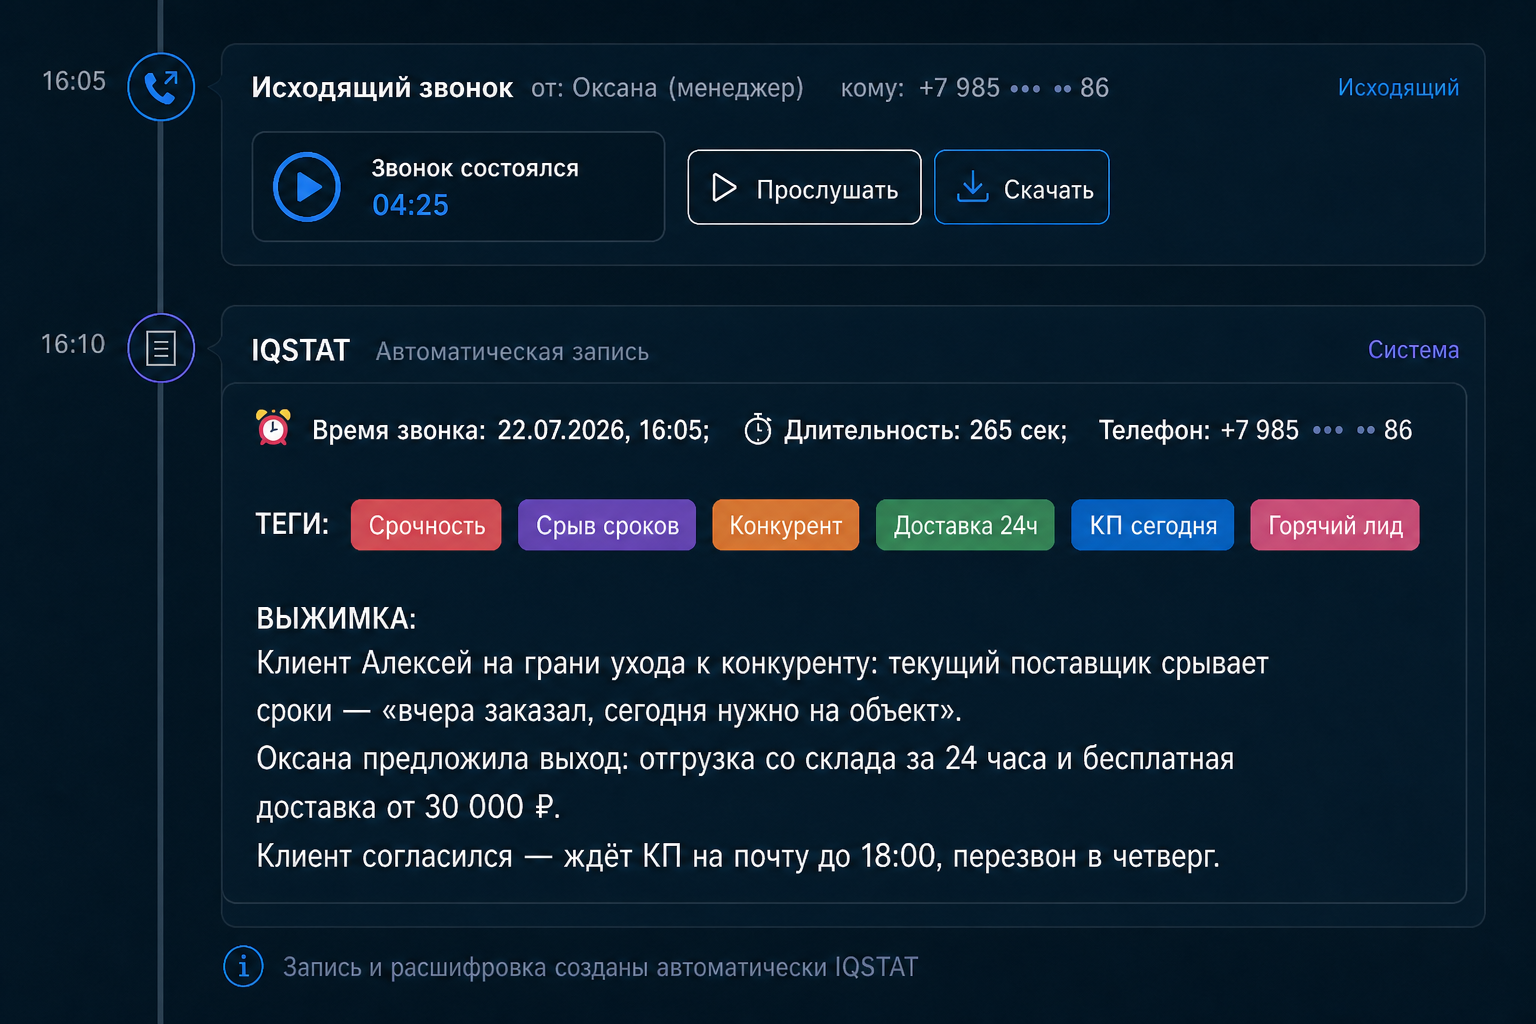Click the line доставка от 30 000 ₽
The width and height of the screenshot is (1536, 1024).
click(x=408, y=807)
